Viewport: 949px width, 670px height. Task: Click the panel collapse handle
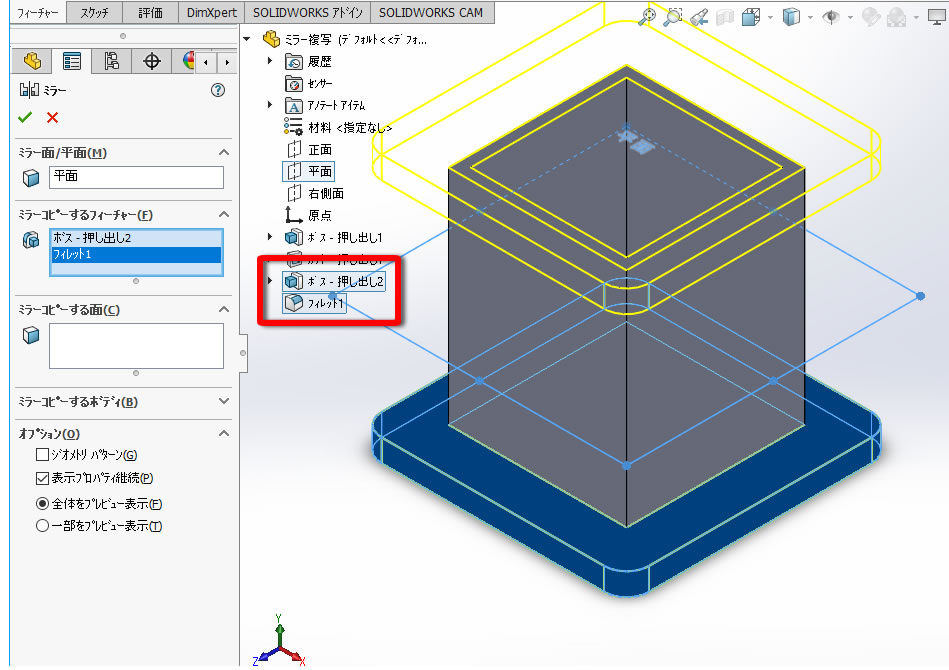243,353
